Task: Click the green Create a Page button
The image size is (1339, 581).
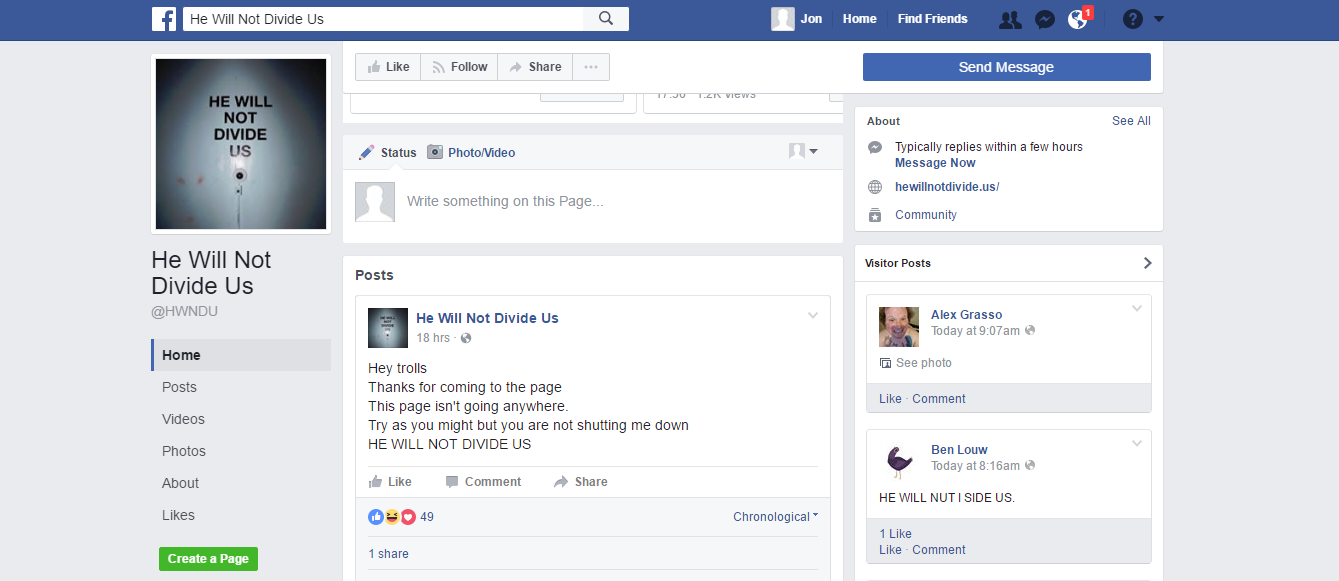Action: tap(208, 559)
